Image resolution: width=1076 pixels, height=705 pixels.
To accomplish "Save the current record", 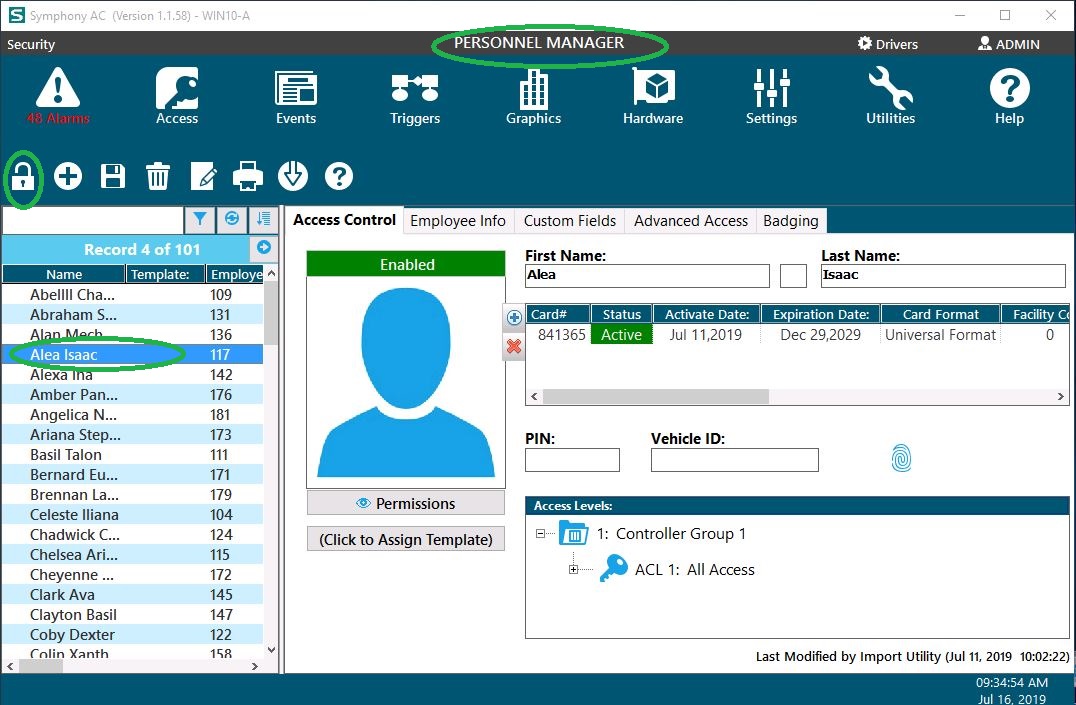I will click(x=113, y=176).
